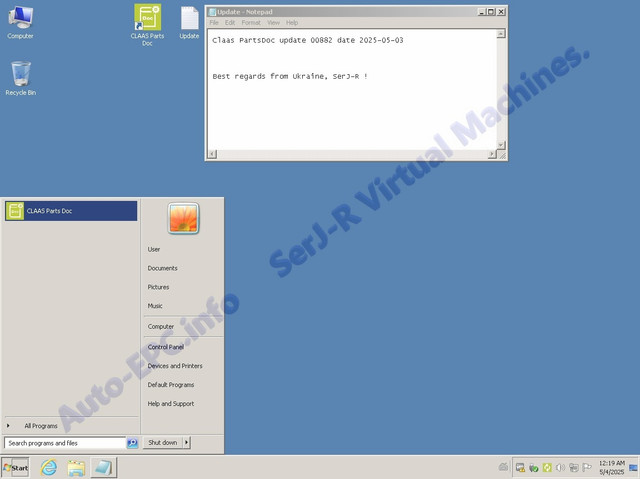The height and width of the screenshot is (479, 640).
Task: Expand All Programs in Start menu
Action: (41, 426)
